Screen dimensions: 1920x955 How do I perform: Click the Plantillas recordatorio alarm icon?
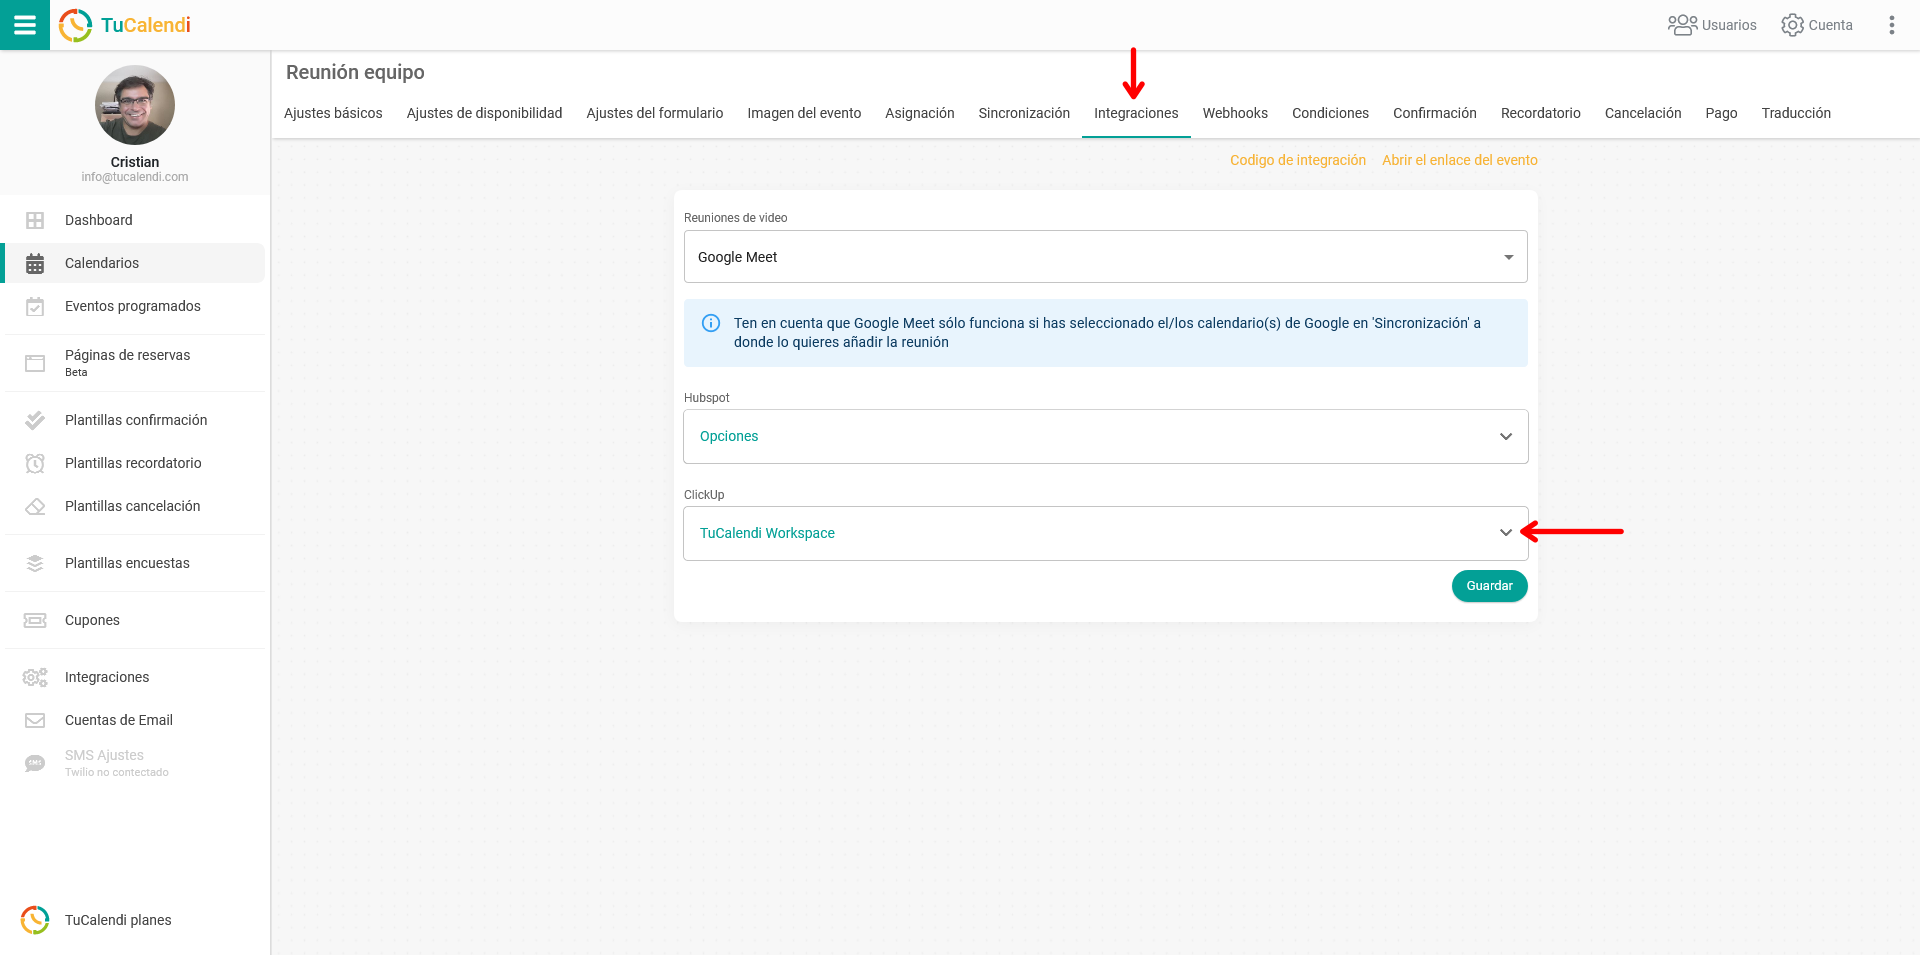tap(35, 463)
